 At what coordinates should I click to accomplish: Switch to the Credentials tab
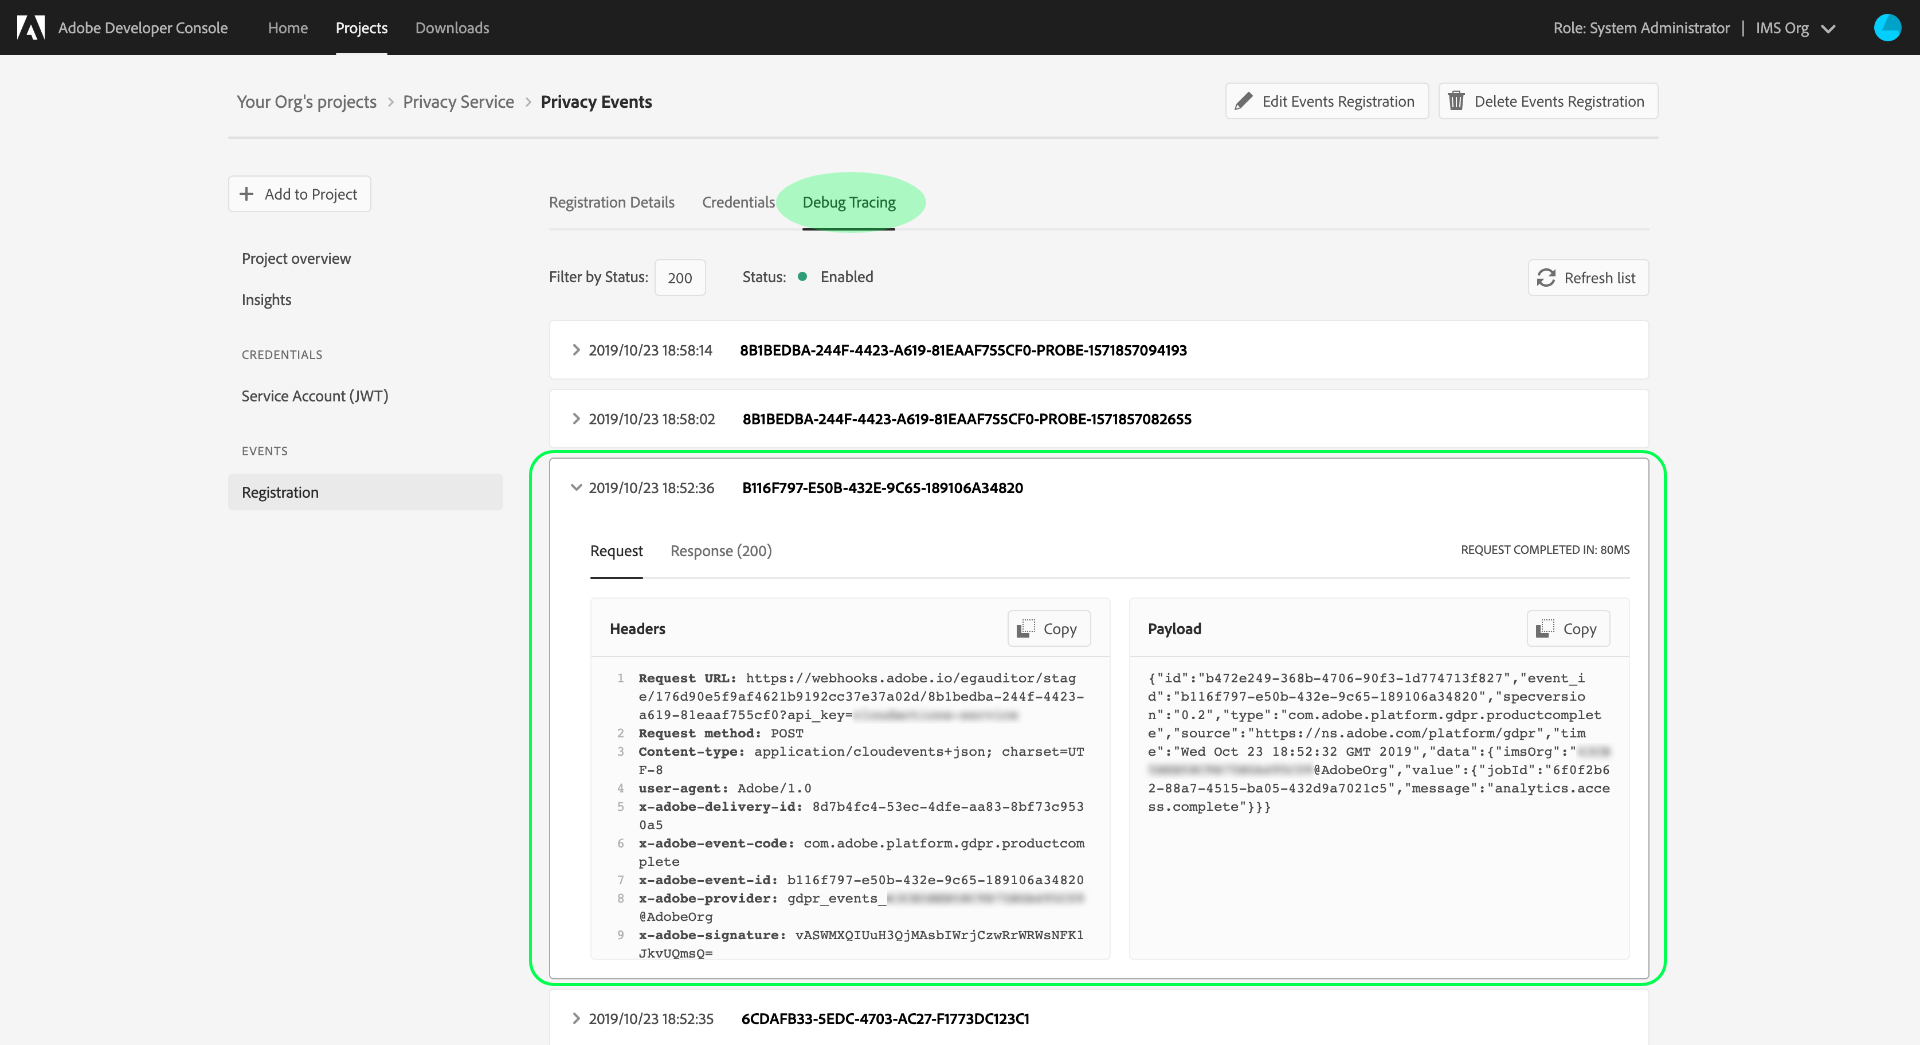738,202
